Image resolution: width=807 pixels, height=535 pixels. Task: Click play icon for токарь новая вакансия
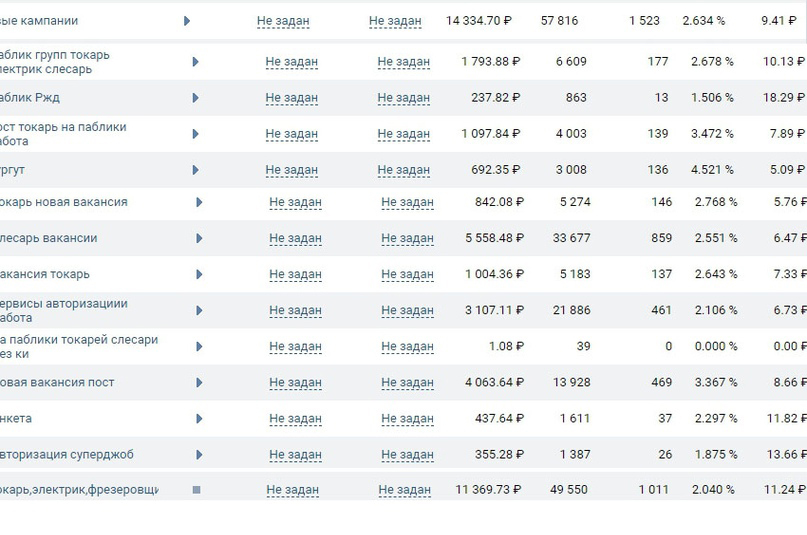point(199,202)
